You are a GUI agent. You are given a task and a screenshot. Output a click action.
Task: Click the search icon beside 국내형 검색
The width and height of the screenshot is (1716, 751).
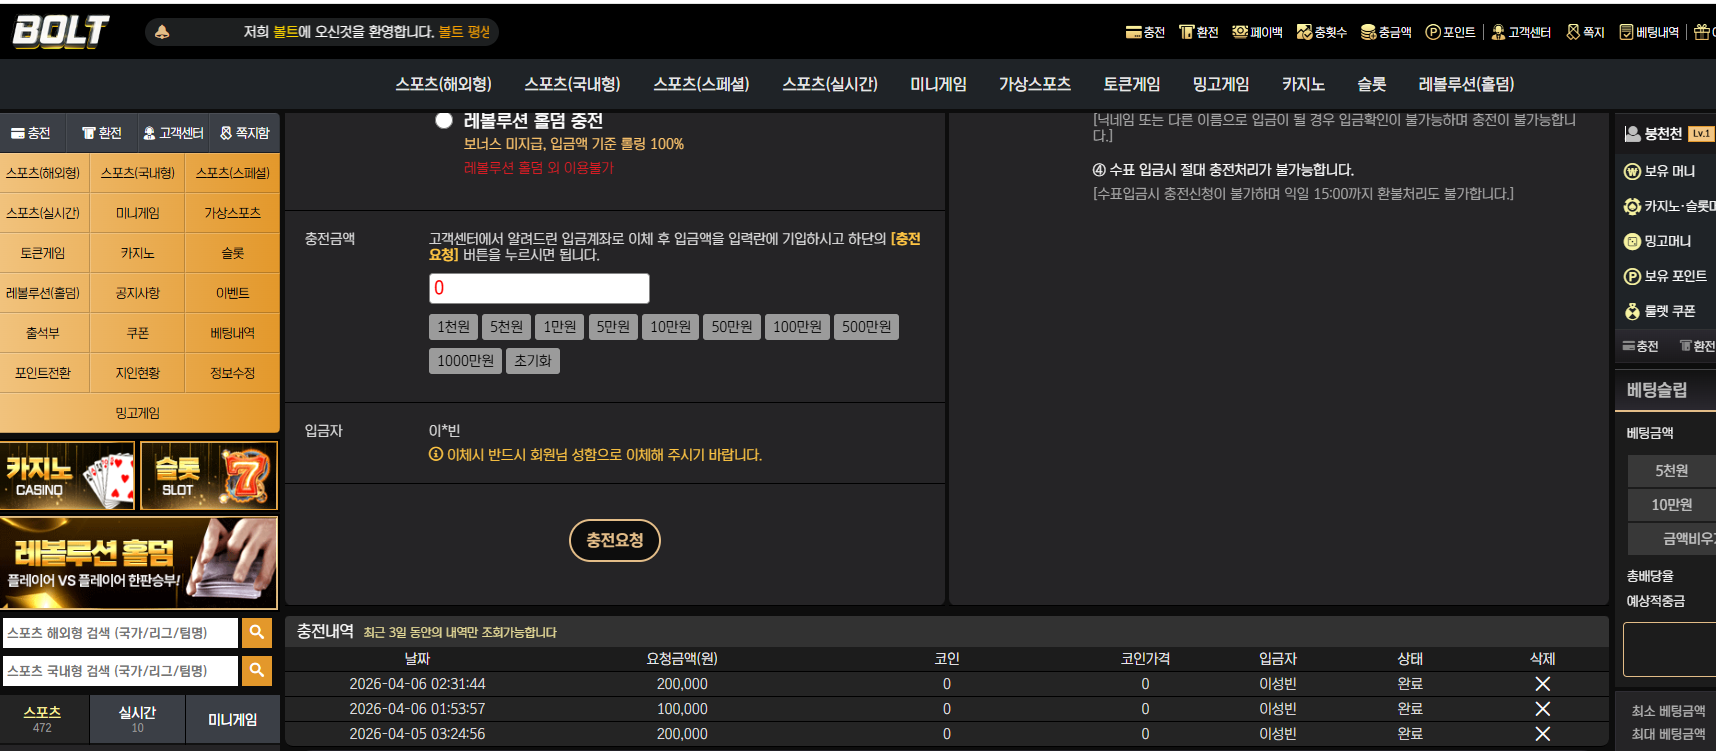[256, 670]
